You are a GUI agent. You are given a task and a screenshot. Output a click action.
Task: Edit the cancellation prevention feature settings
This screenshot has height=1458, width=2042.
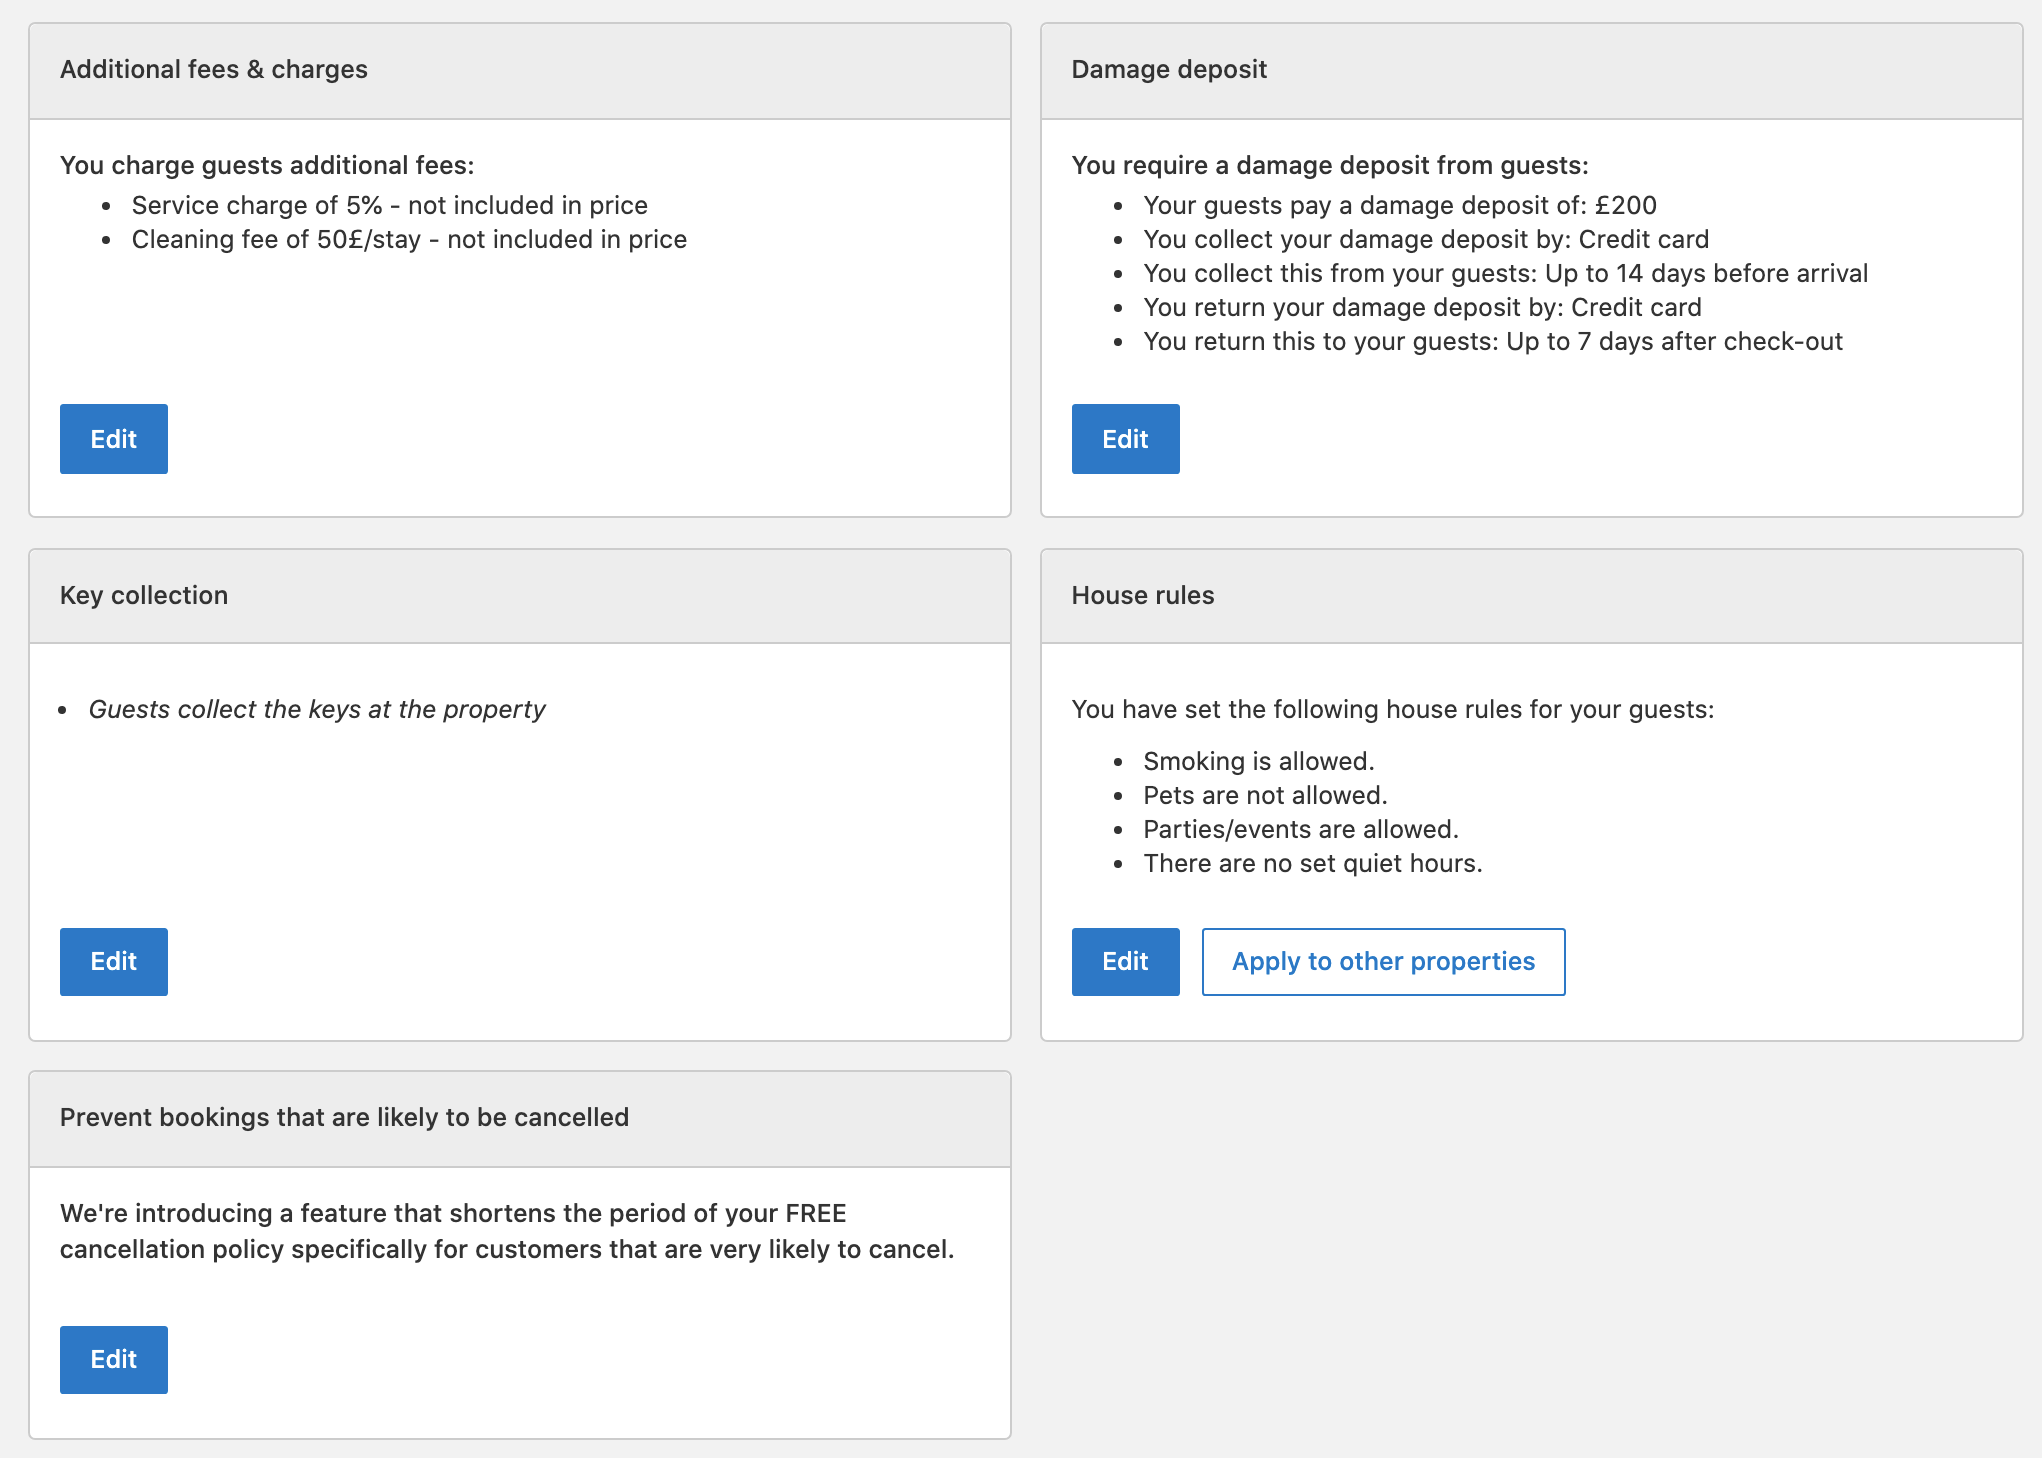(x=113, y=1360)
